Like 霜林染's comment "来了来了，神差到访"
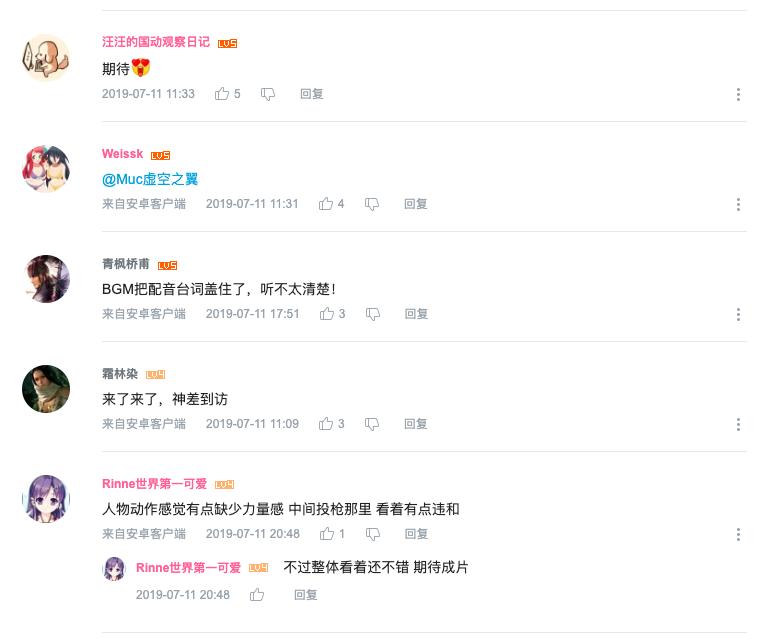This screenshot has height=639, width=760. pos(326,424)
